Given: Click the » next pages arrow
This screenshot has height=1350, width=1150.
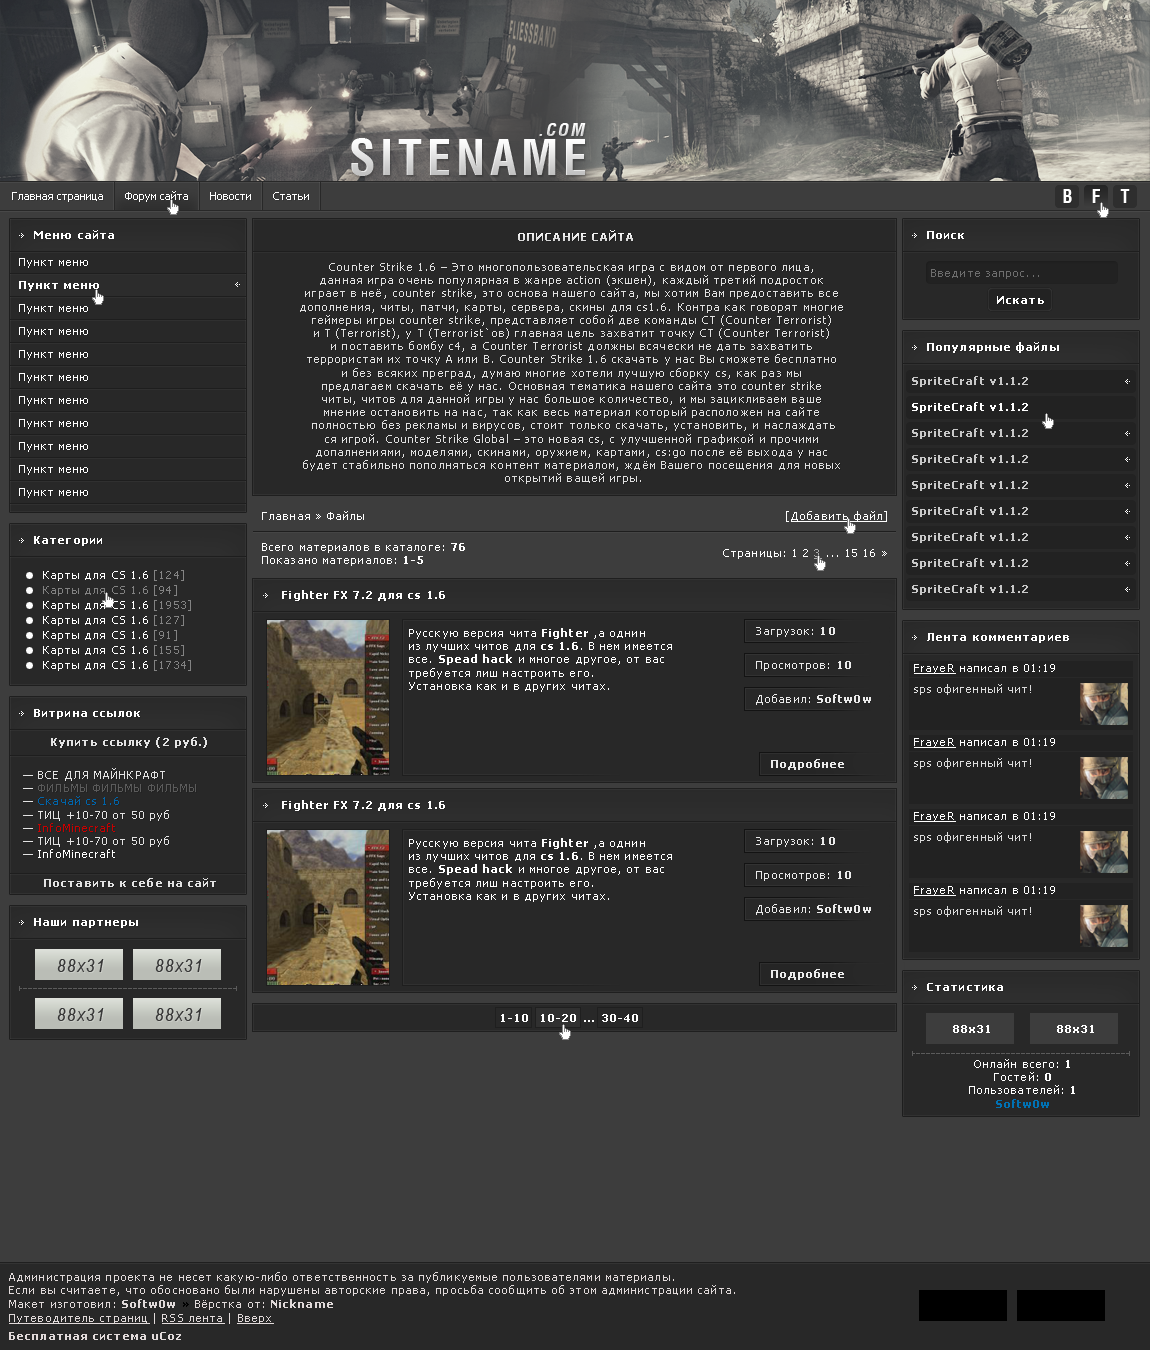Looking at the screenshot, I should coord(884,553).
